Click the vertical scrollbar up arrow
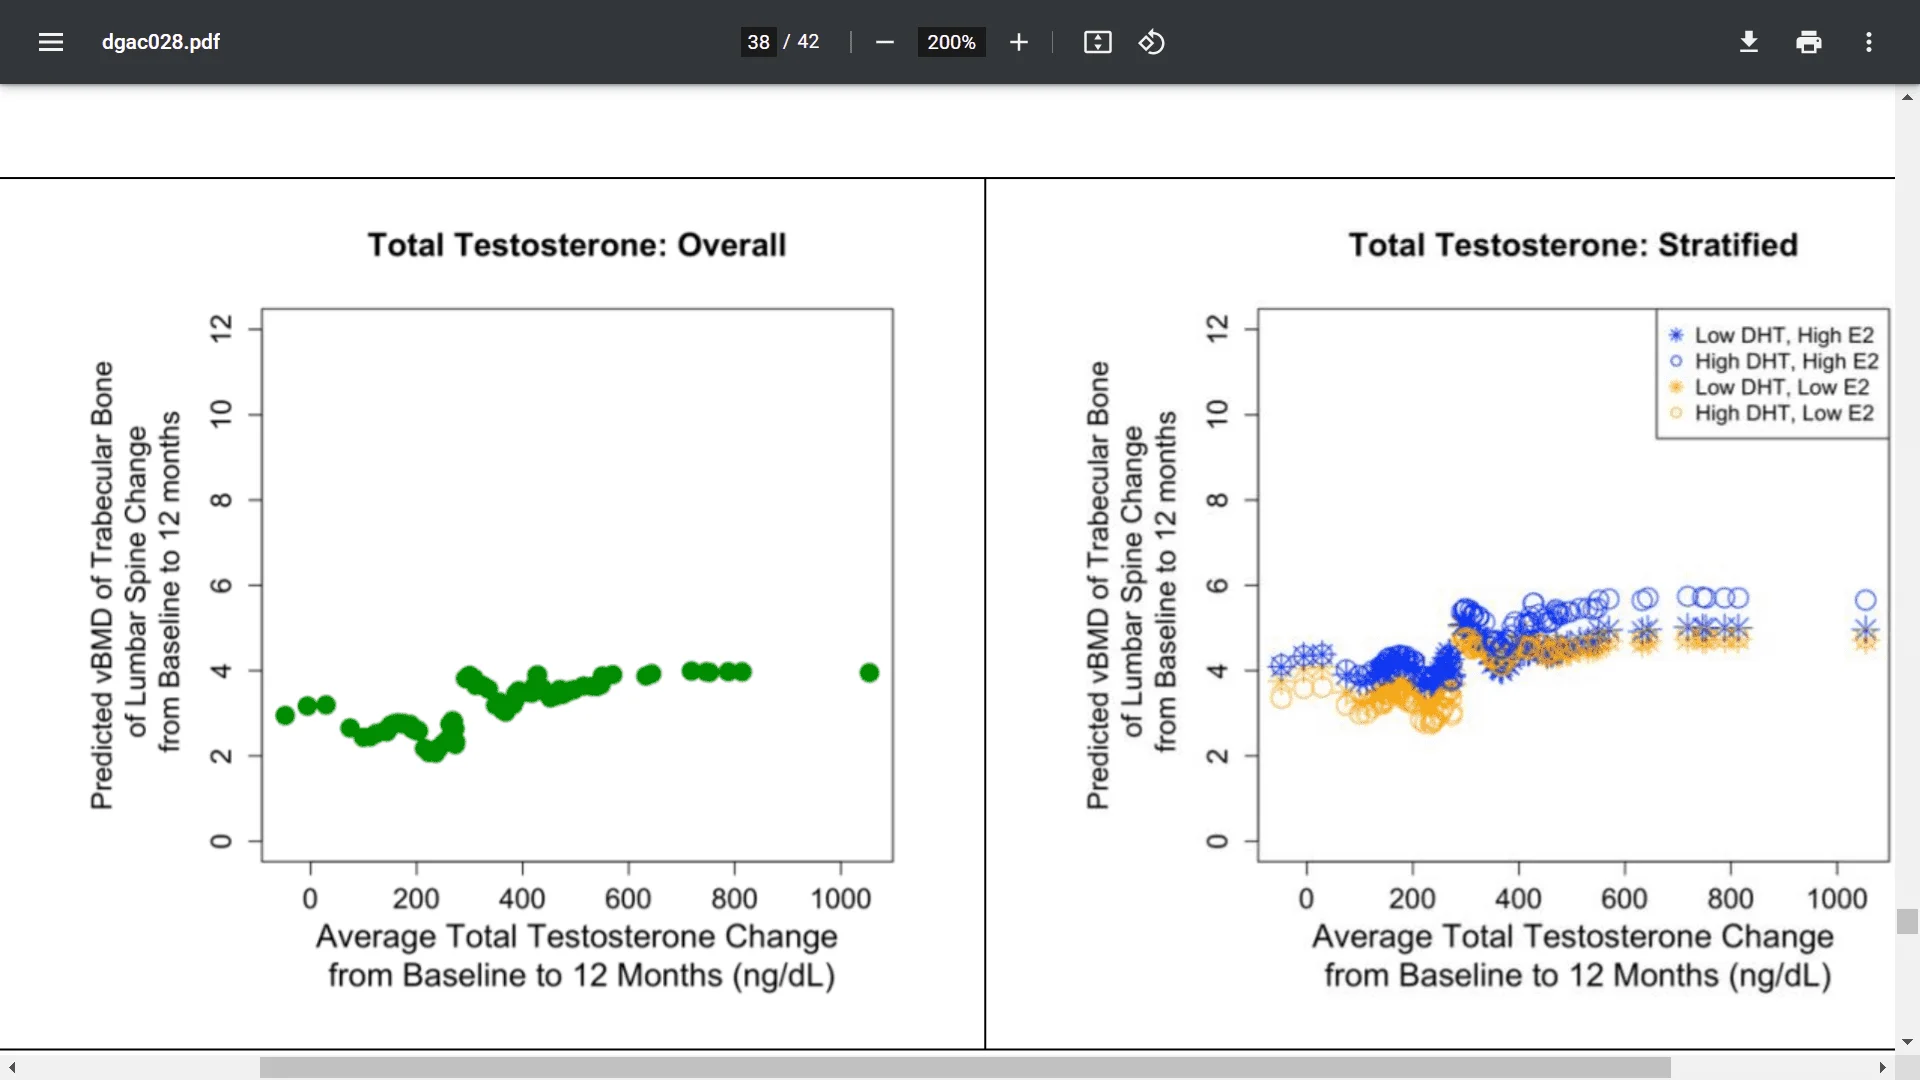1920x1080 pixels. (1907, 97)
